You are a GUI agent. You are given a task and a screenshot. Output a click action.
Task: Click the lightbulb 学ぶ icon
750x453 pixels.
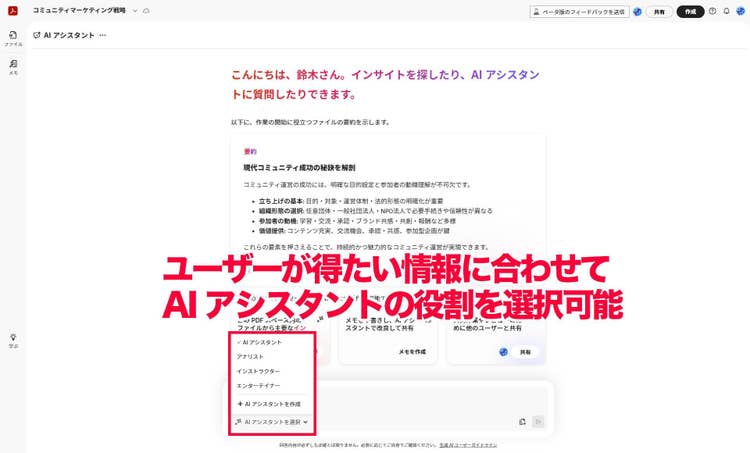13,339
